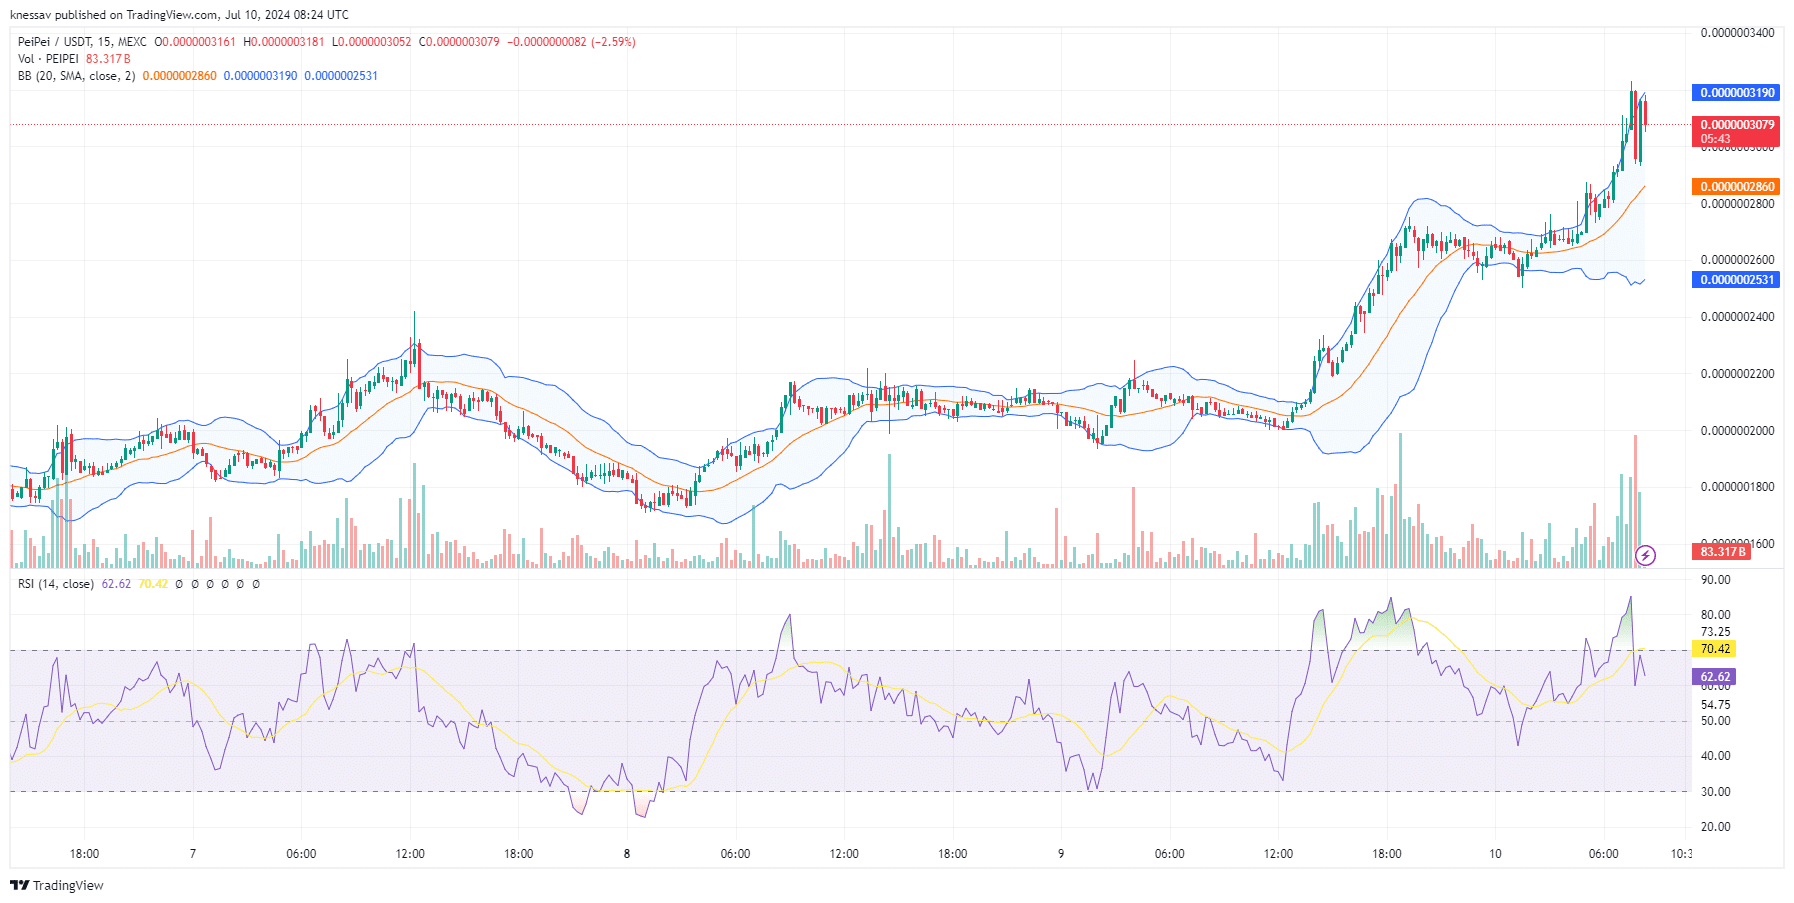1794x903 pixels.
Task: Click the 54.75 RSI axis label
Action: point(1715,705)
